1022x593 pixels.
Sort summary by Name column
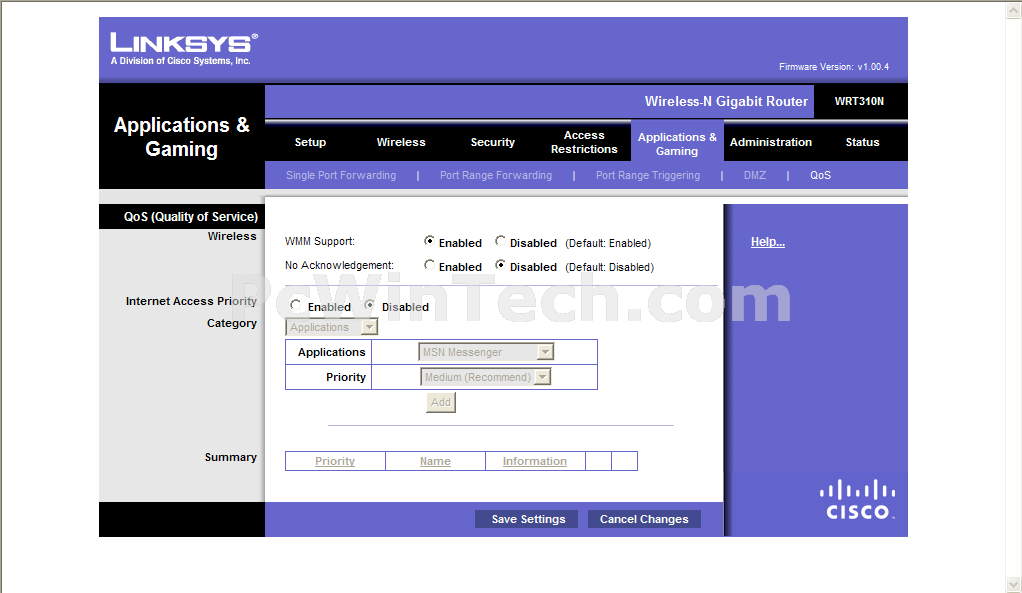pyautogui.click(x=435, y=461)
